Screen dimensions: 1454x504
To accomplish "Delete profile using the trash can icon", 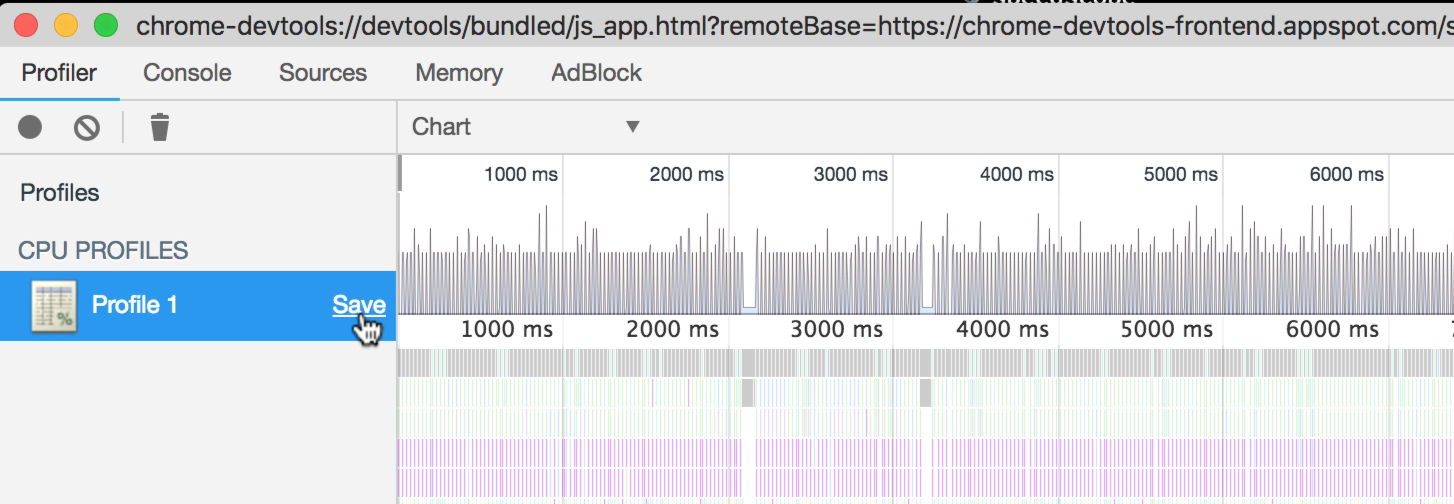I will 160,127.
